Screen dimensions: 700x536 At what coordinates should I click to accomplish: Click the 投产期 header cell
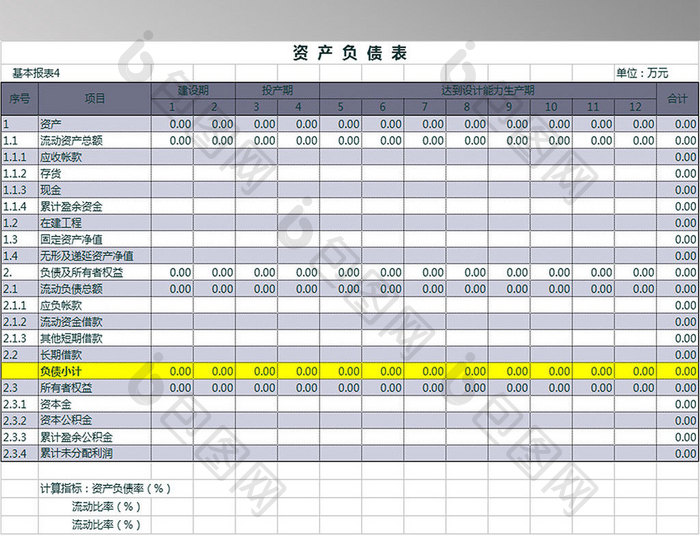(x=277, y=90)
